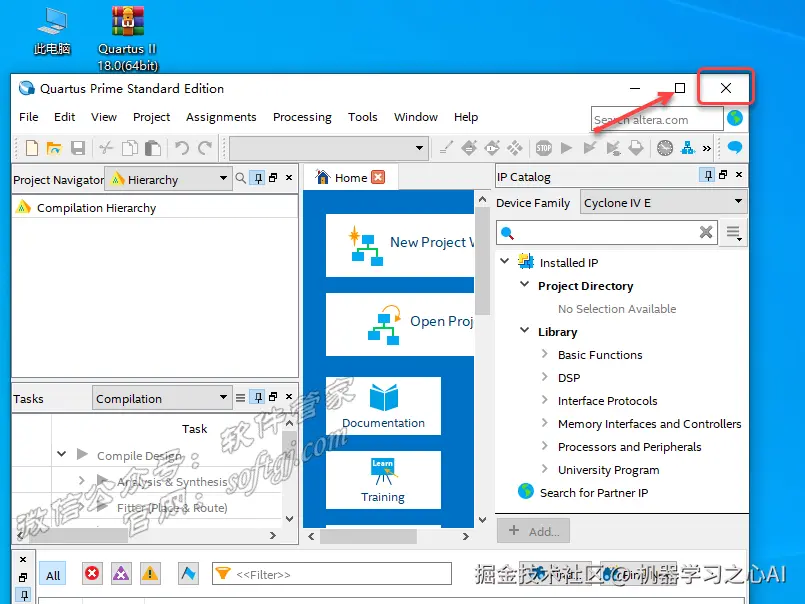Screen dimensions: 805x604
Task: Toggle pin on Project Navigator panel
Action: 258,178
